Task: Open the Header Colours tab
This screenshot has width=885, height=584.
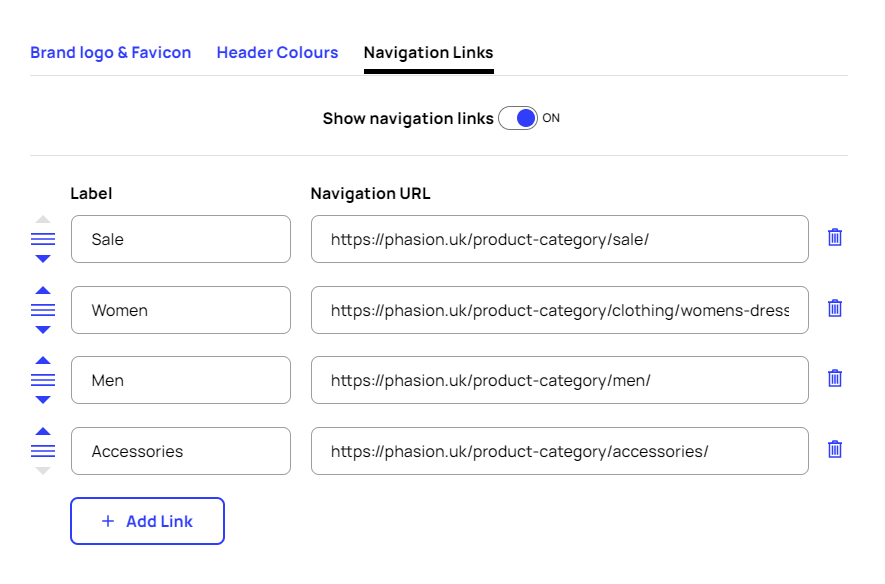Action: 277,52
